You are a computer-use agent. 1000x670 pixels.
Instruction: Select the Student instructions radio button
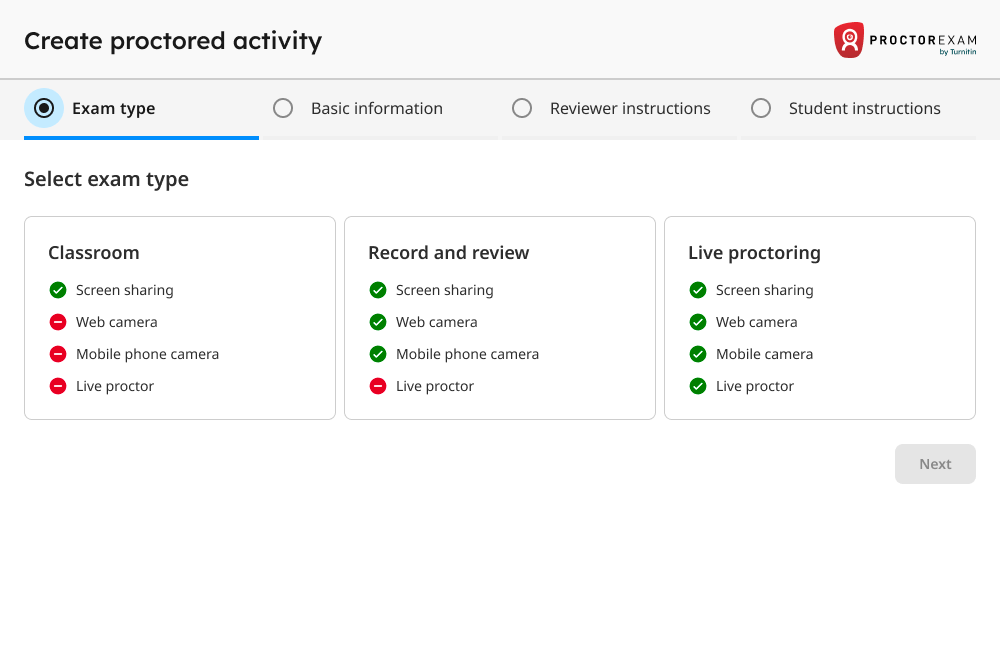tap(761, 107)
